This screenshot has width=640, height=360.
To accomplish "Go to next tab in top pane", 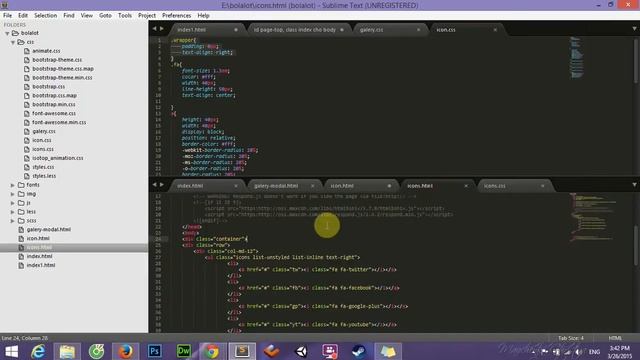I will [162, 29].
